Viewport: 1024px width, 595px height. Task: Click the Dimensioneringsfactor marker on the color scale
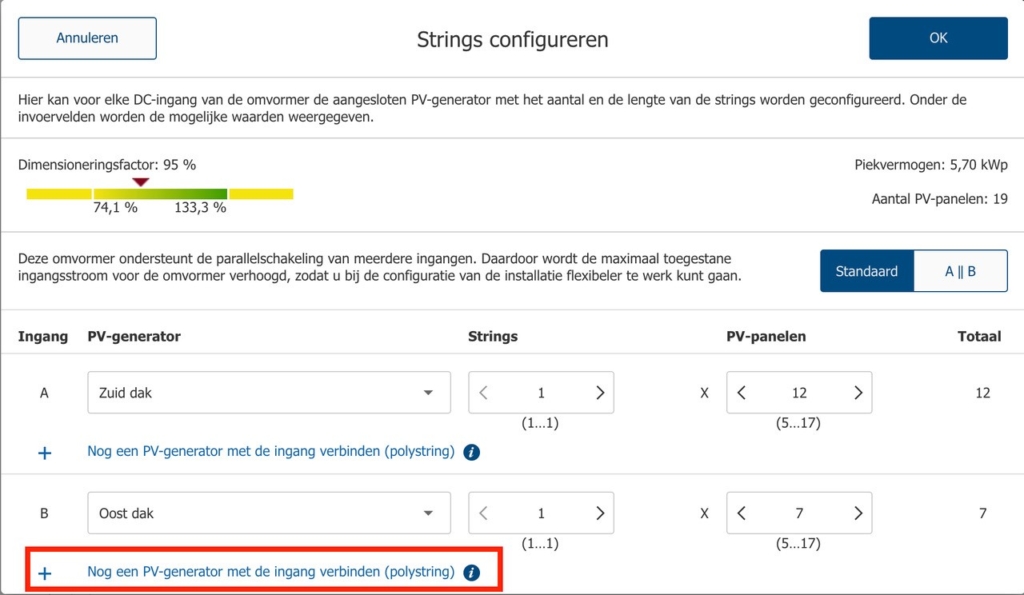[141, 182]
